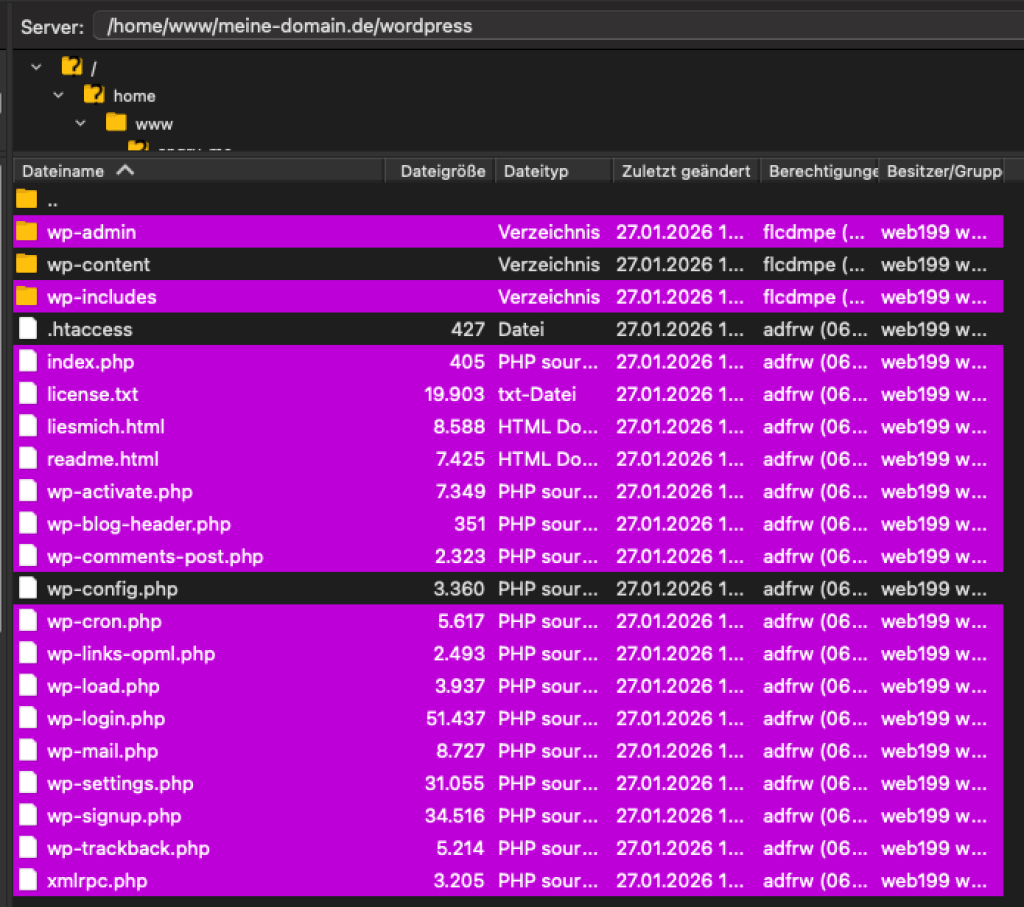Sort by the Zuletzt geändert column header
Viewport: 1024px width, 907px height.
[685, 170]
